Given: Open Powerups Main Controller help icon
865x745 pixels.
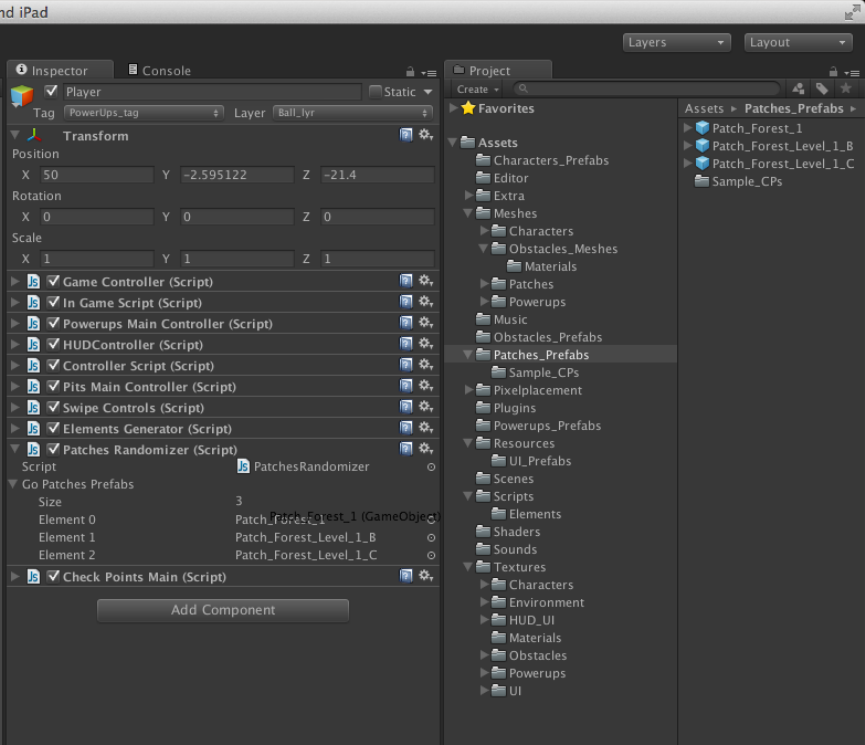Looking at the screenshot, I should pos(406,323).
